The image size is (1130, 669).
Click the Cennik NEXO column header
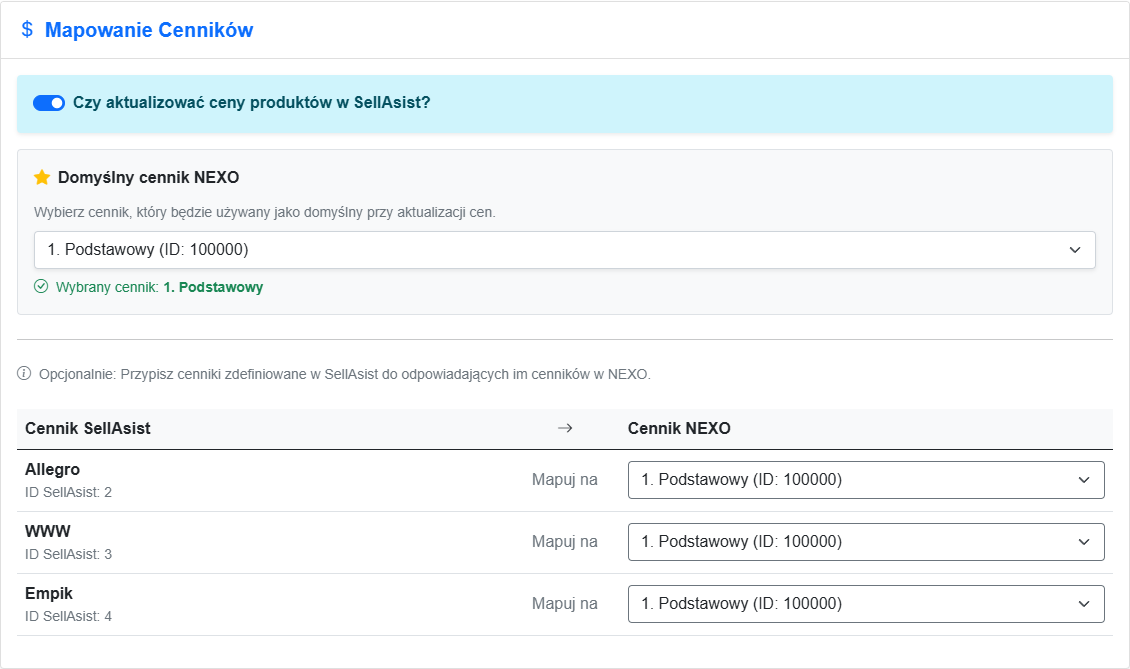coord(679,429)
